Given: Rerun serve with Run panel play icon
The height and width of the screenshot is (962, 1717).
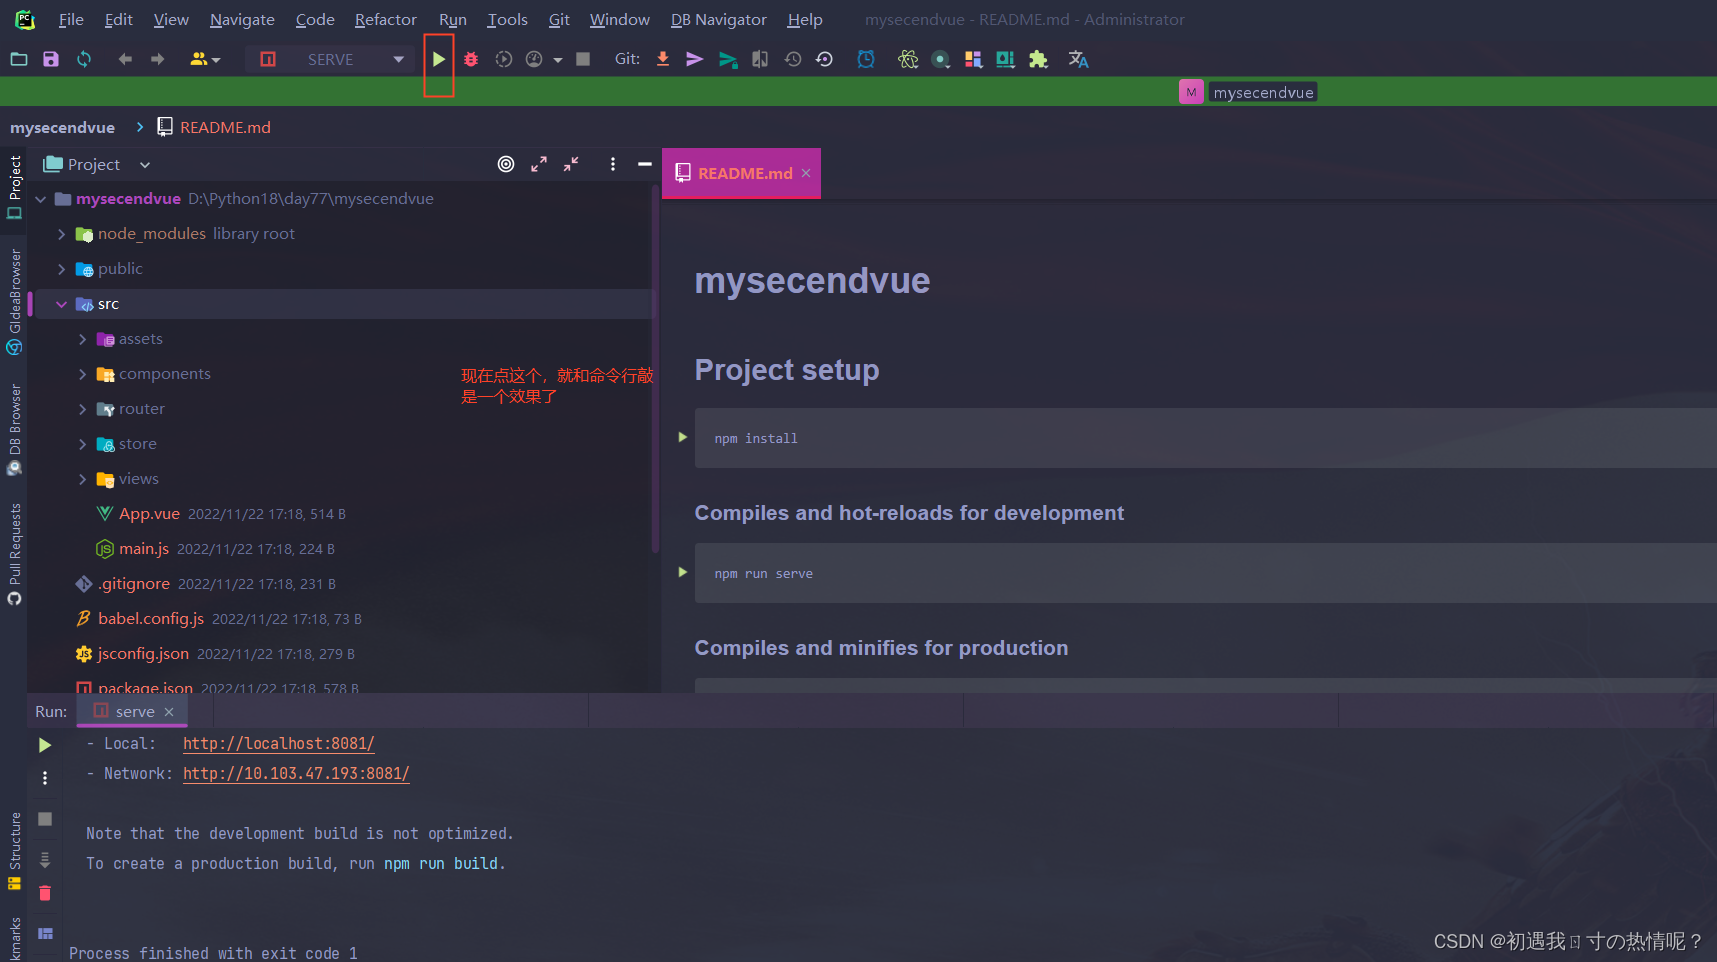Looking at the screenshot, I should coord(44,745).
